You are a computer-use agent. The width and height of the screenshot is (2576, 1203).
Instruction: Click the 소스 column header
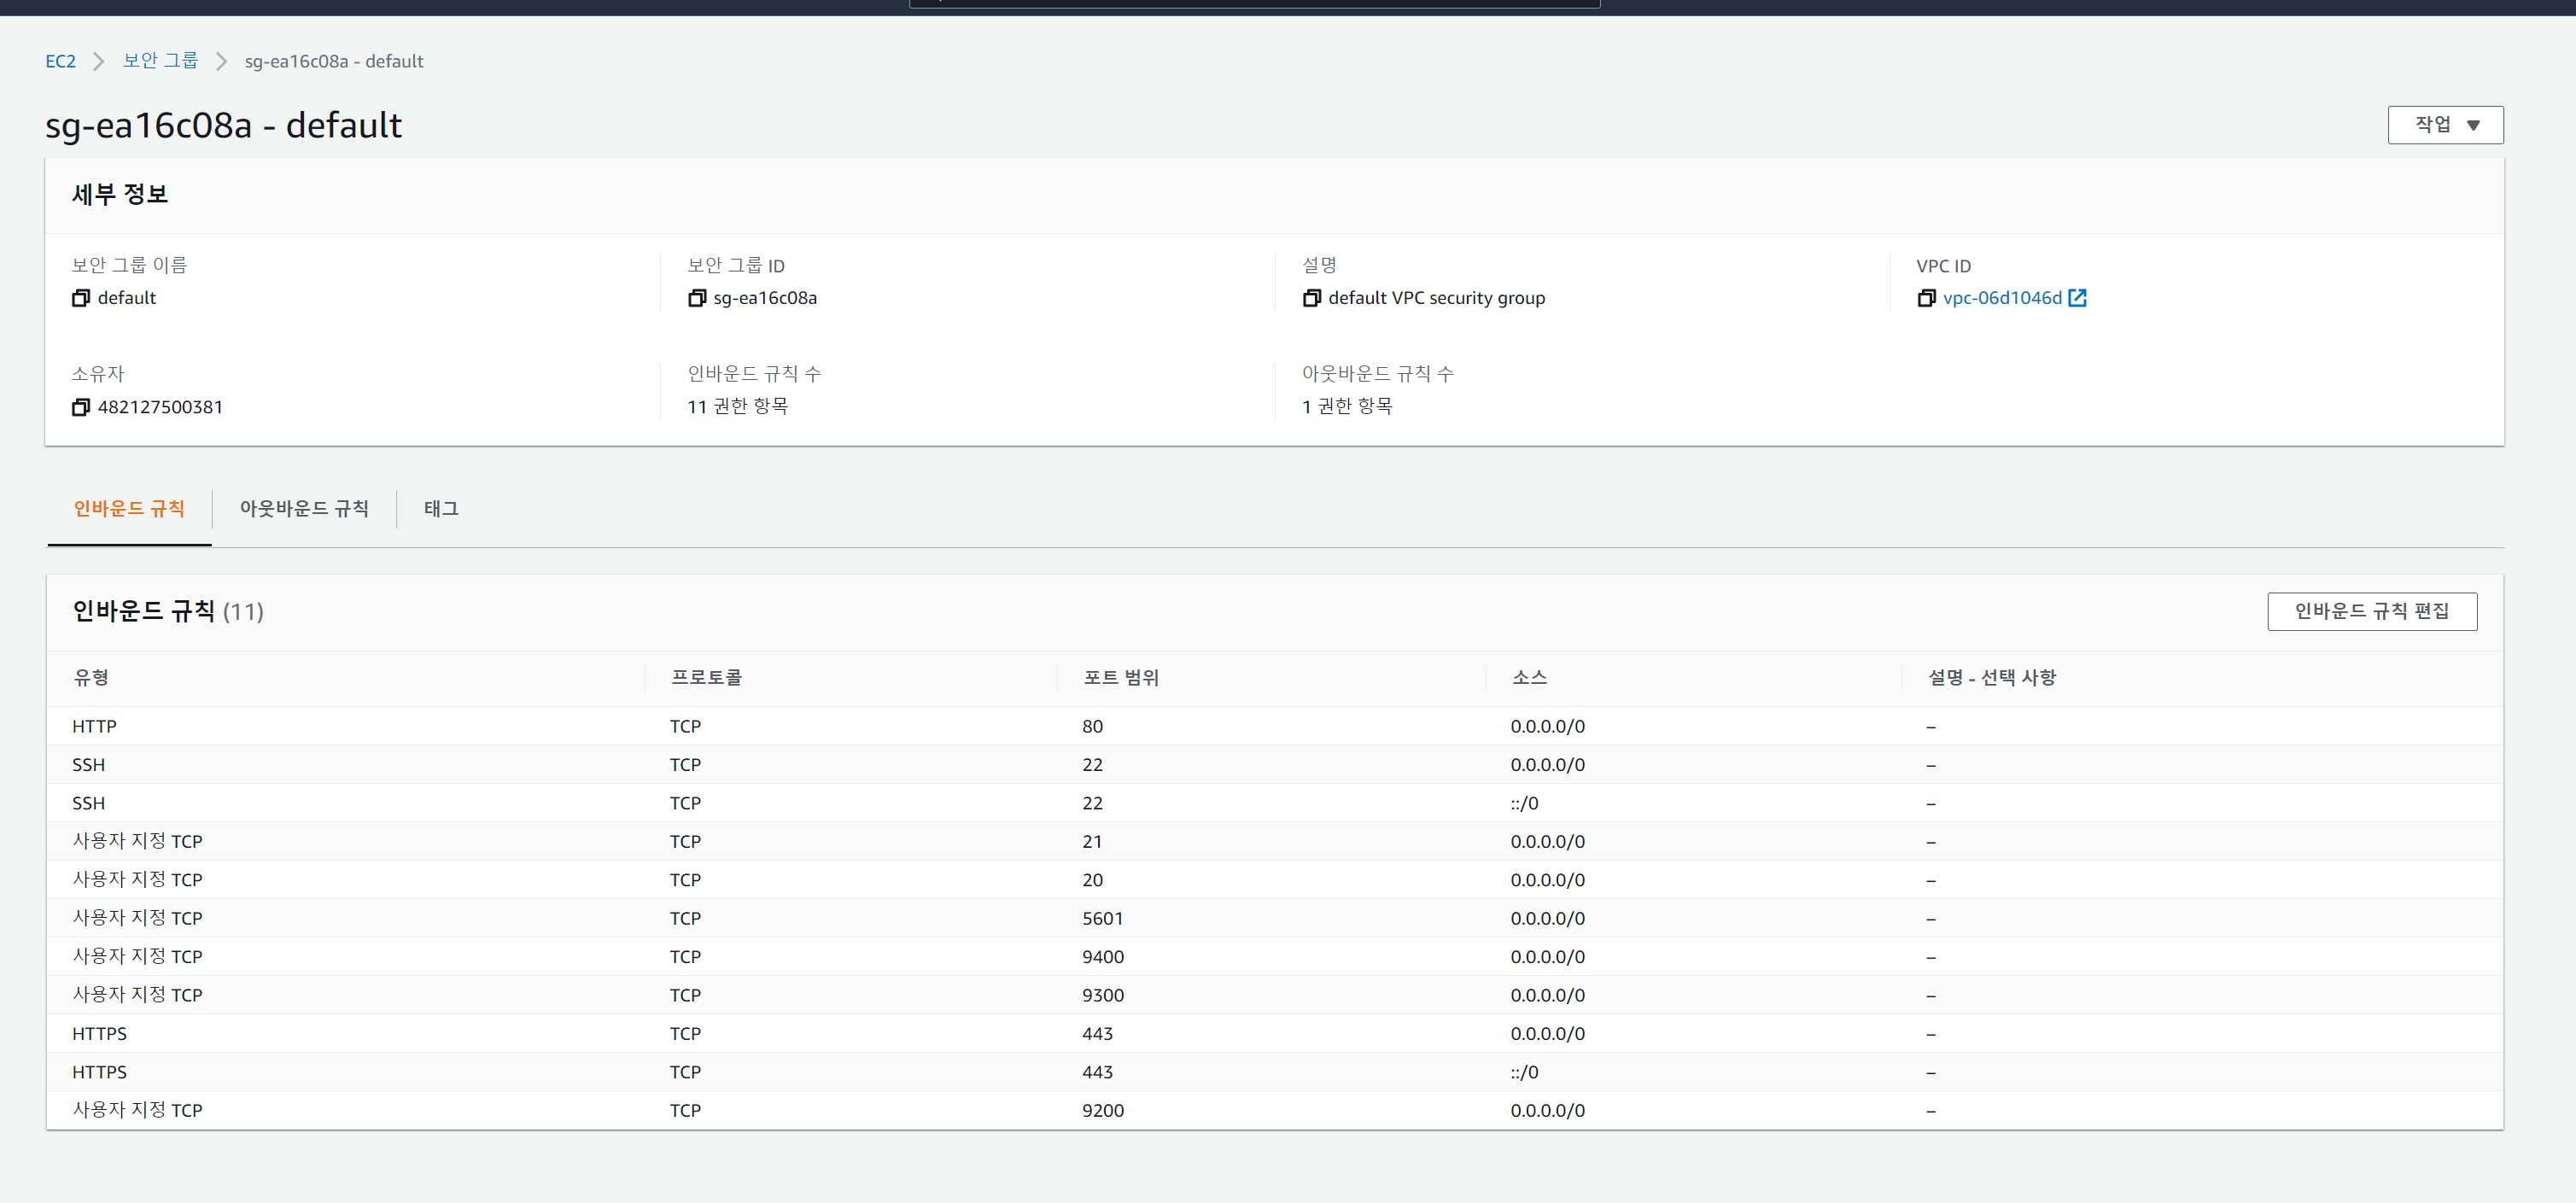coord(1529,677)
